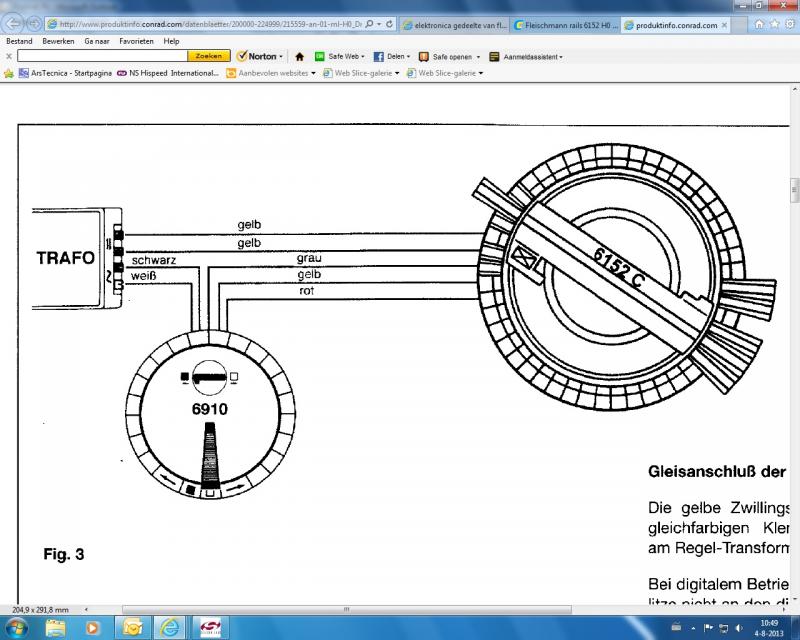Click the TRAFO label in diagram
Viewport: 800px width, 640px height.
click(x=65, y=258)
